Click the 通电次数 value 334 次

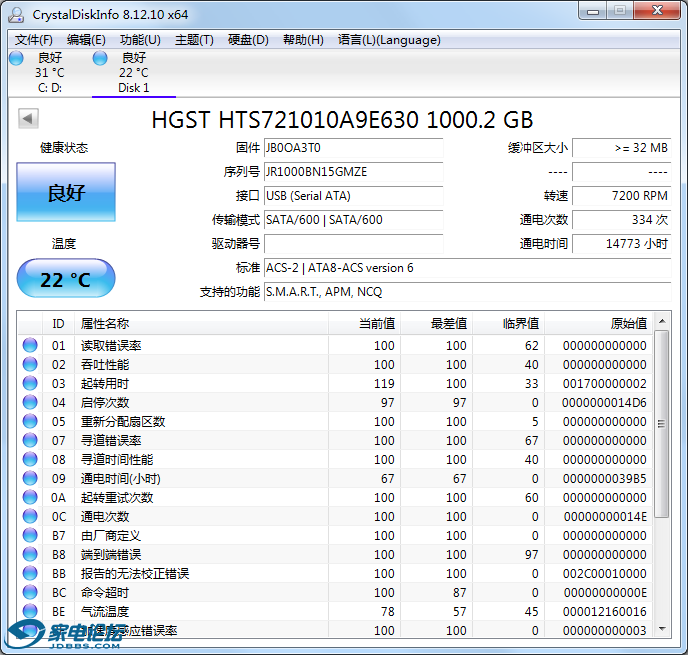point(622,219)
